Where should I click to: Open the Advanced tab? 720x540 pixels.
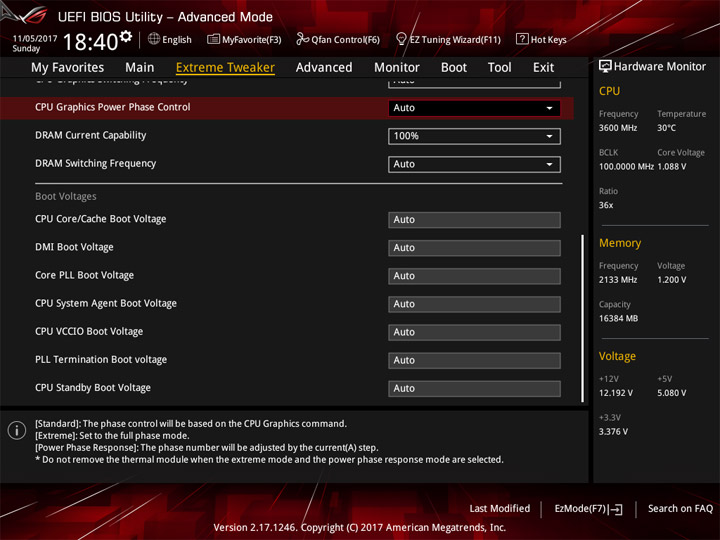click(x=324, y=68)
